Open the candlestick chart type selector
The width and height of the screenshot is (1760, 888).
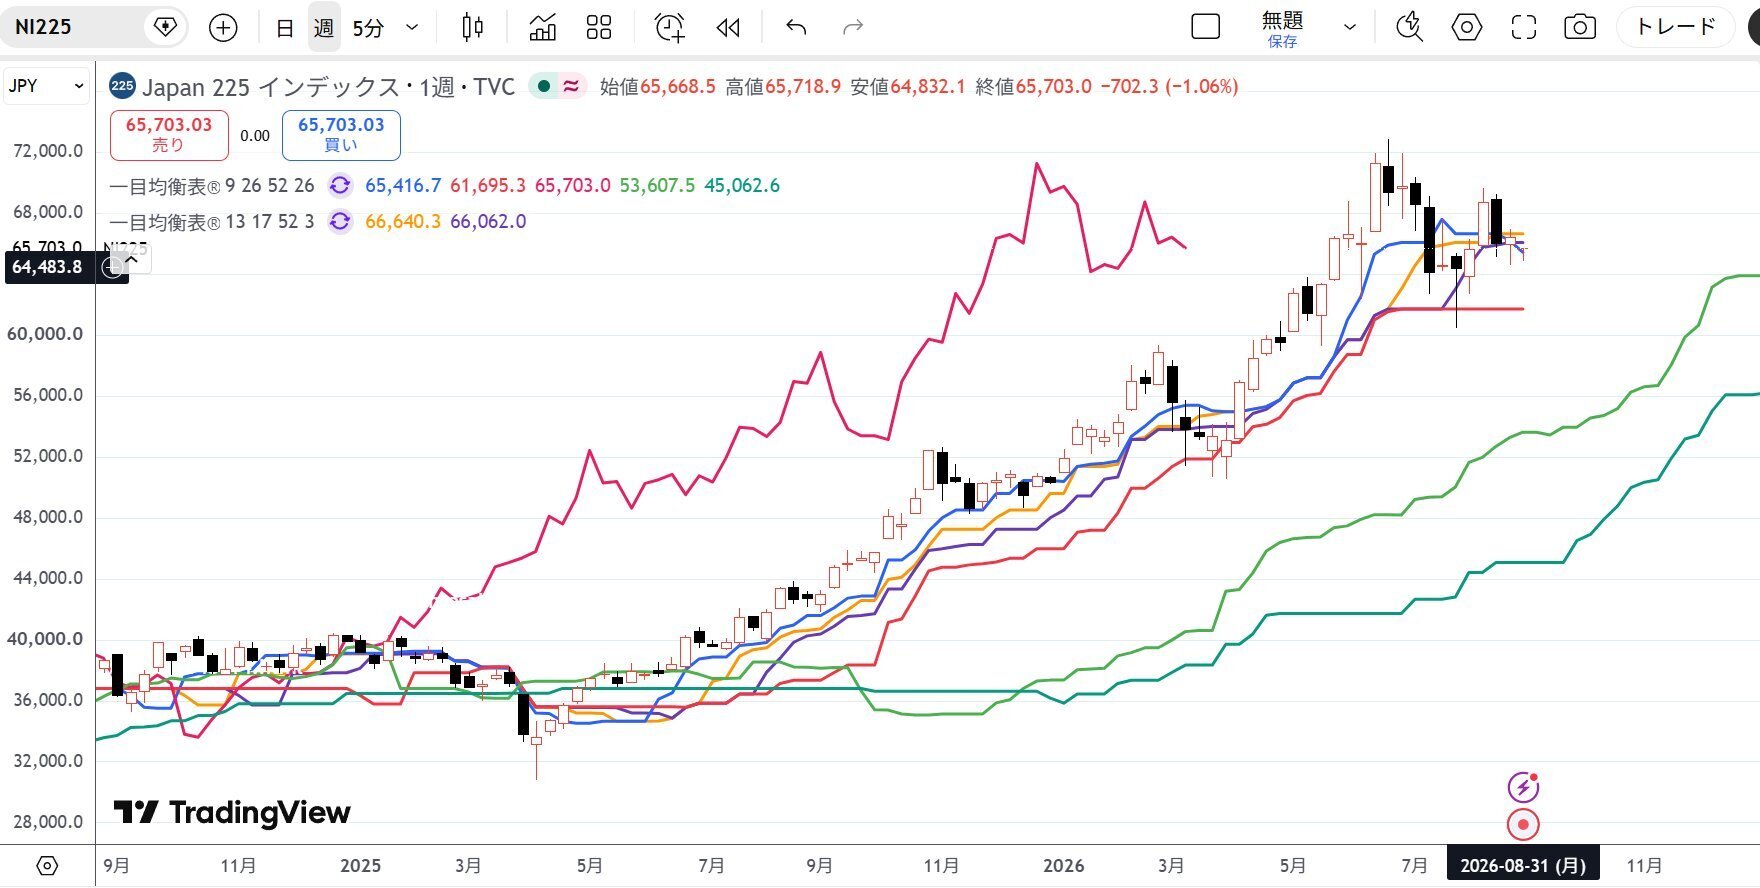click(473, 27)
